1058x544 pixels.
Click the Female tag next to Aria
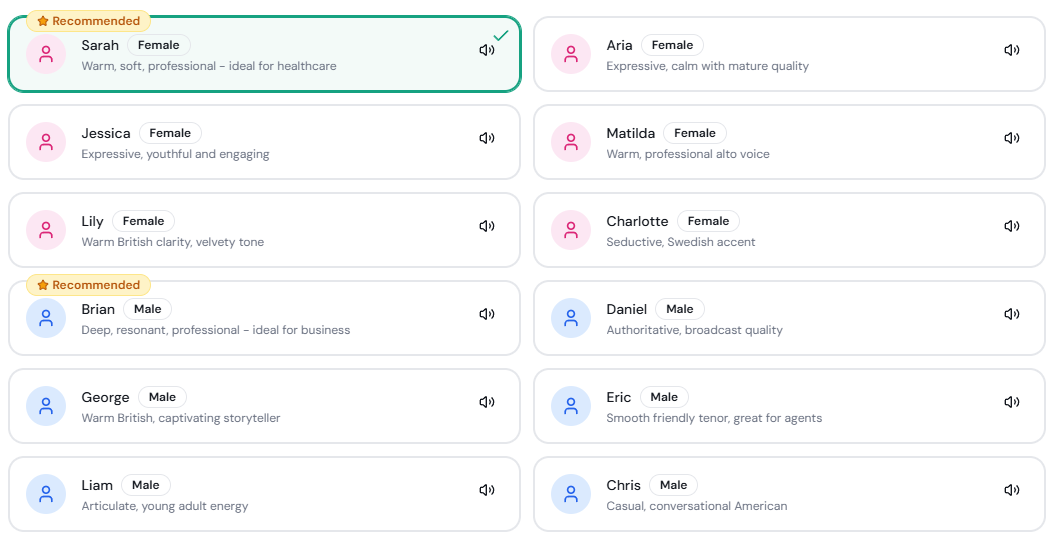point(672,45)
